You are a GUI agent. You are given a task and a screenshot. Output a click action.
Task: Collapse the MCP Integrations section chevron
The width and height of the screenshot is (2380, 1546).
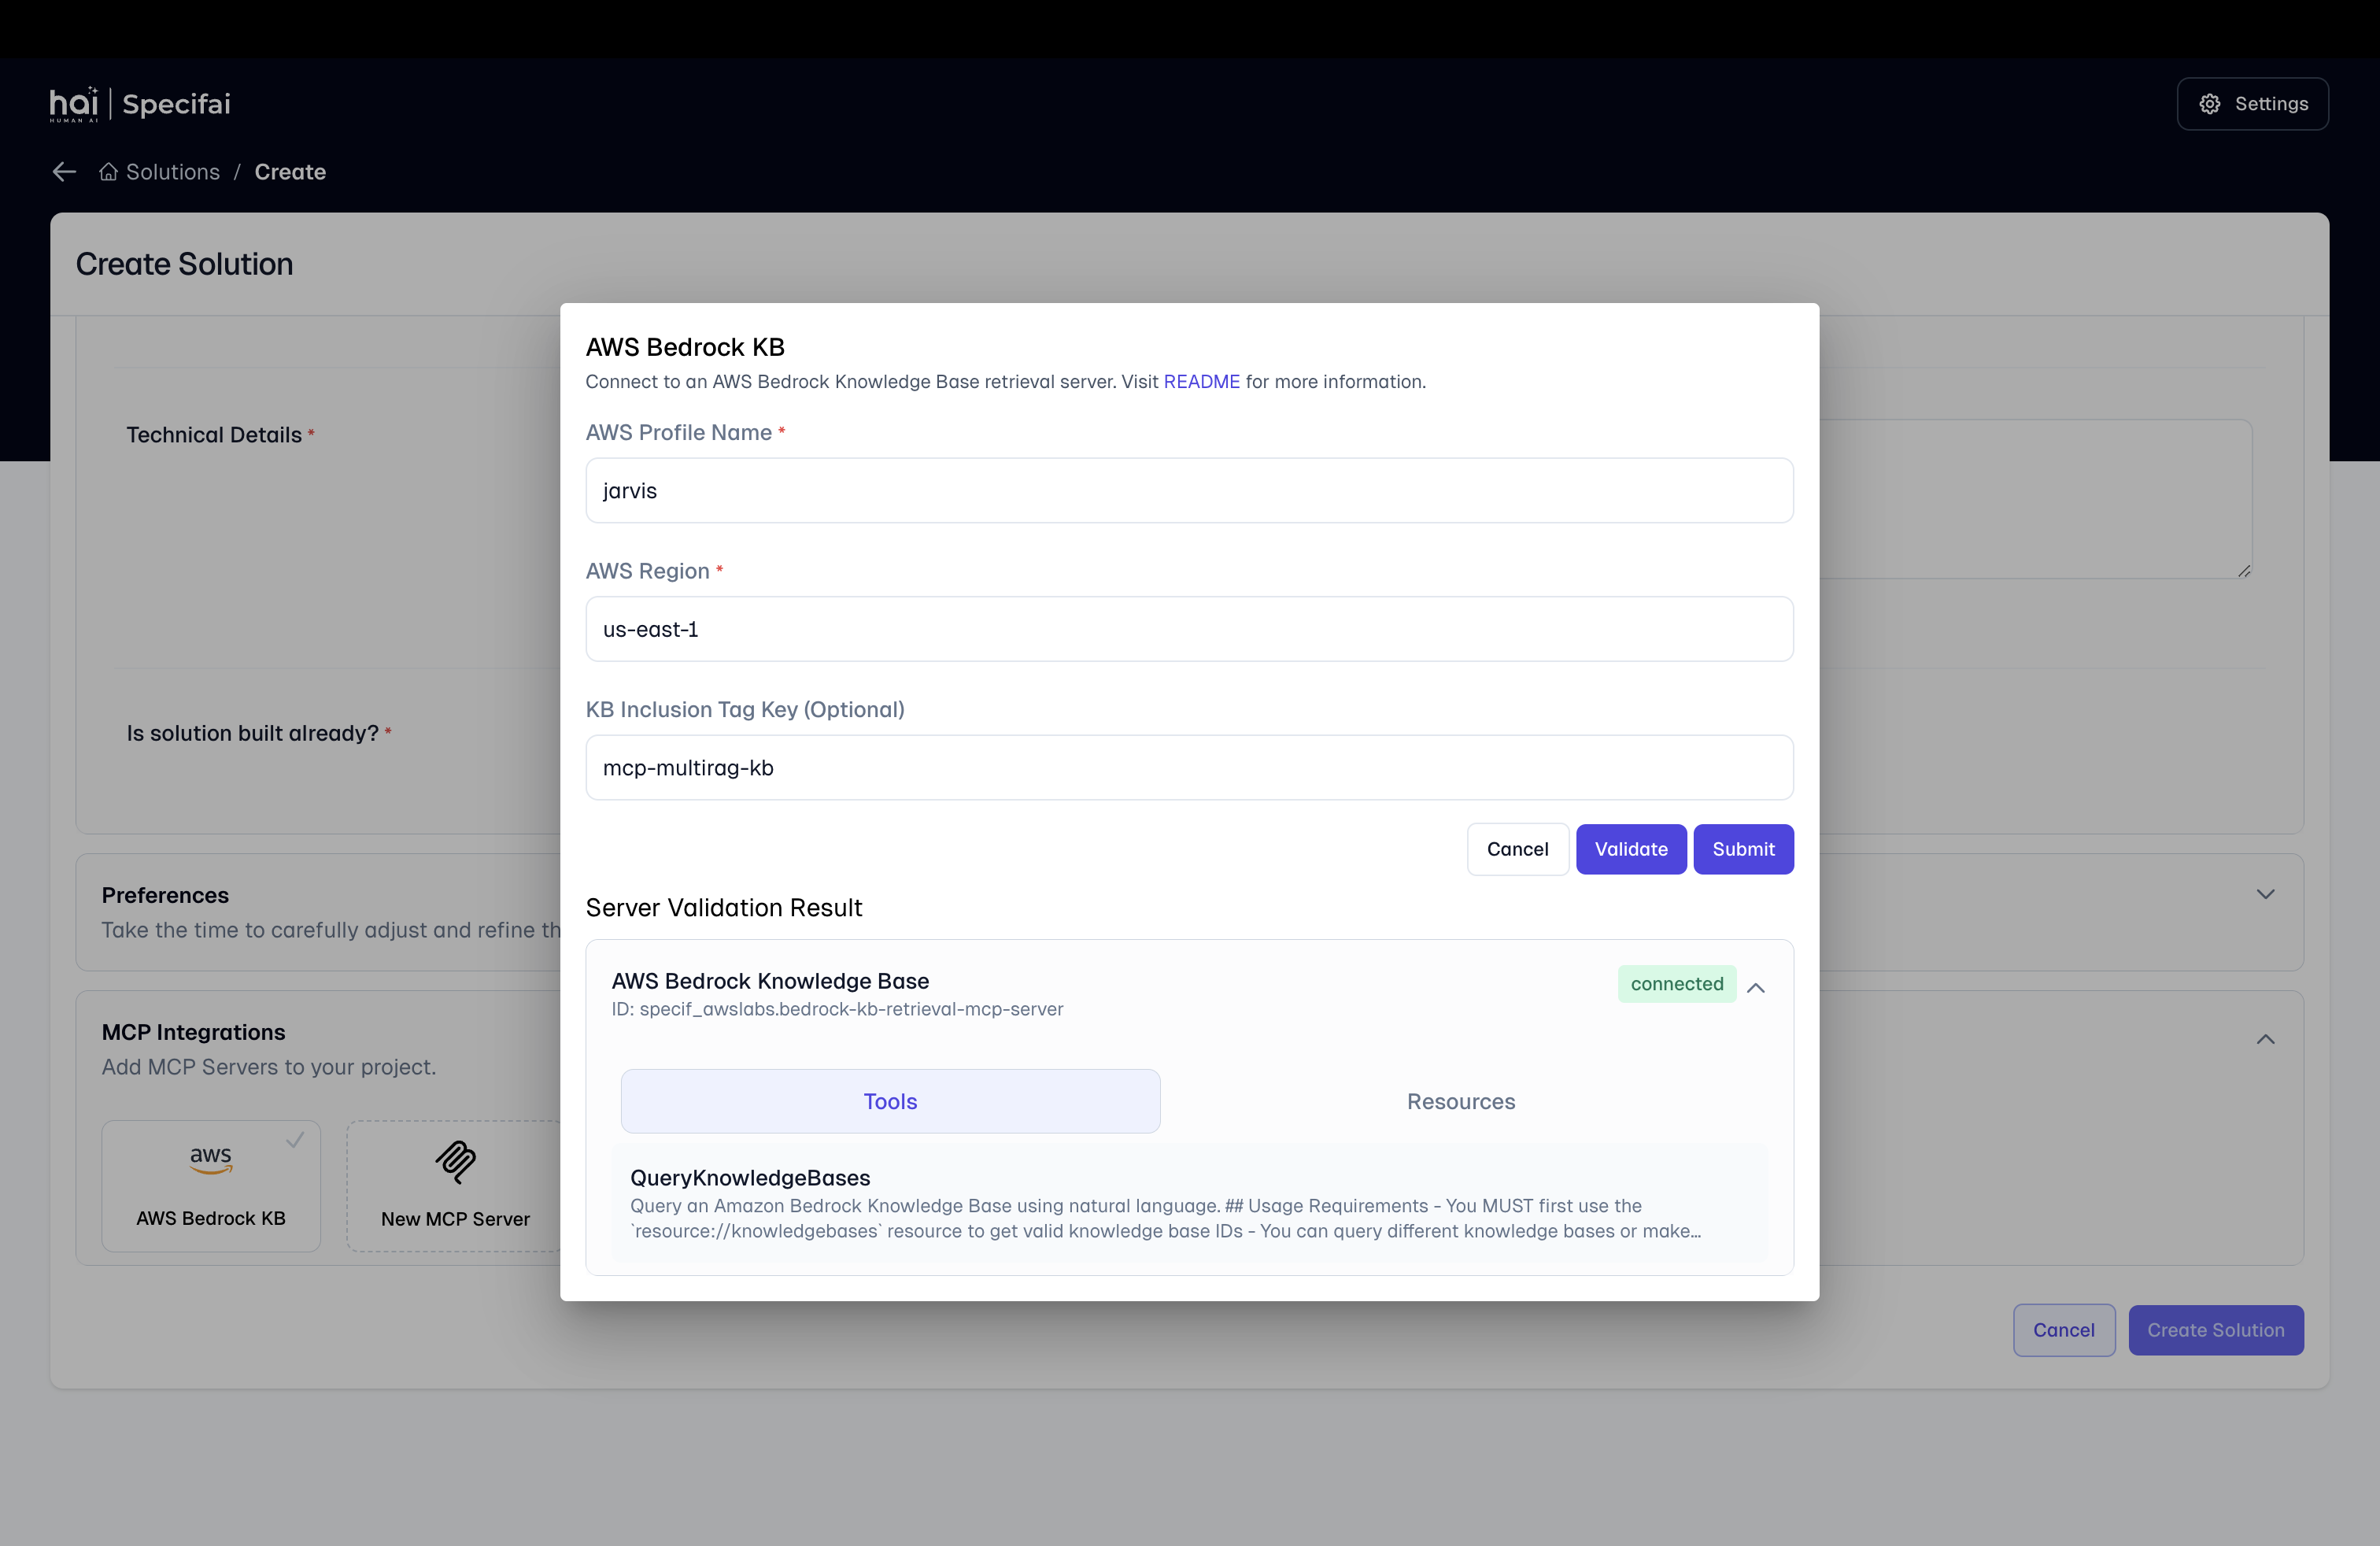[x=2265, y=1039]
